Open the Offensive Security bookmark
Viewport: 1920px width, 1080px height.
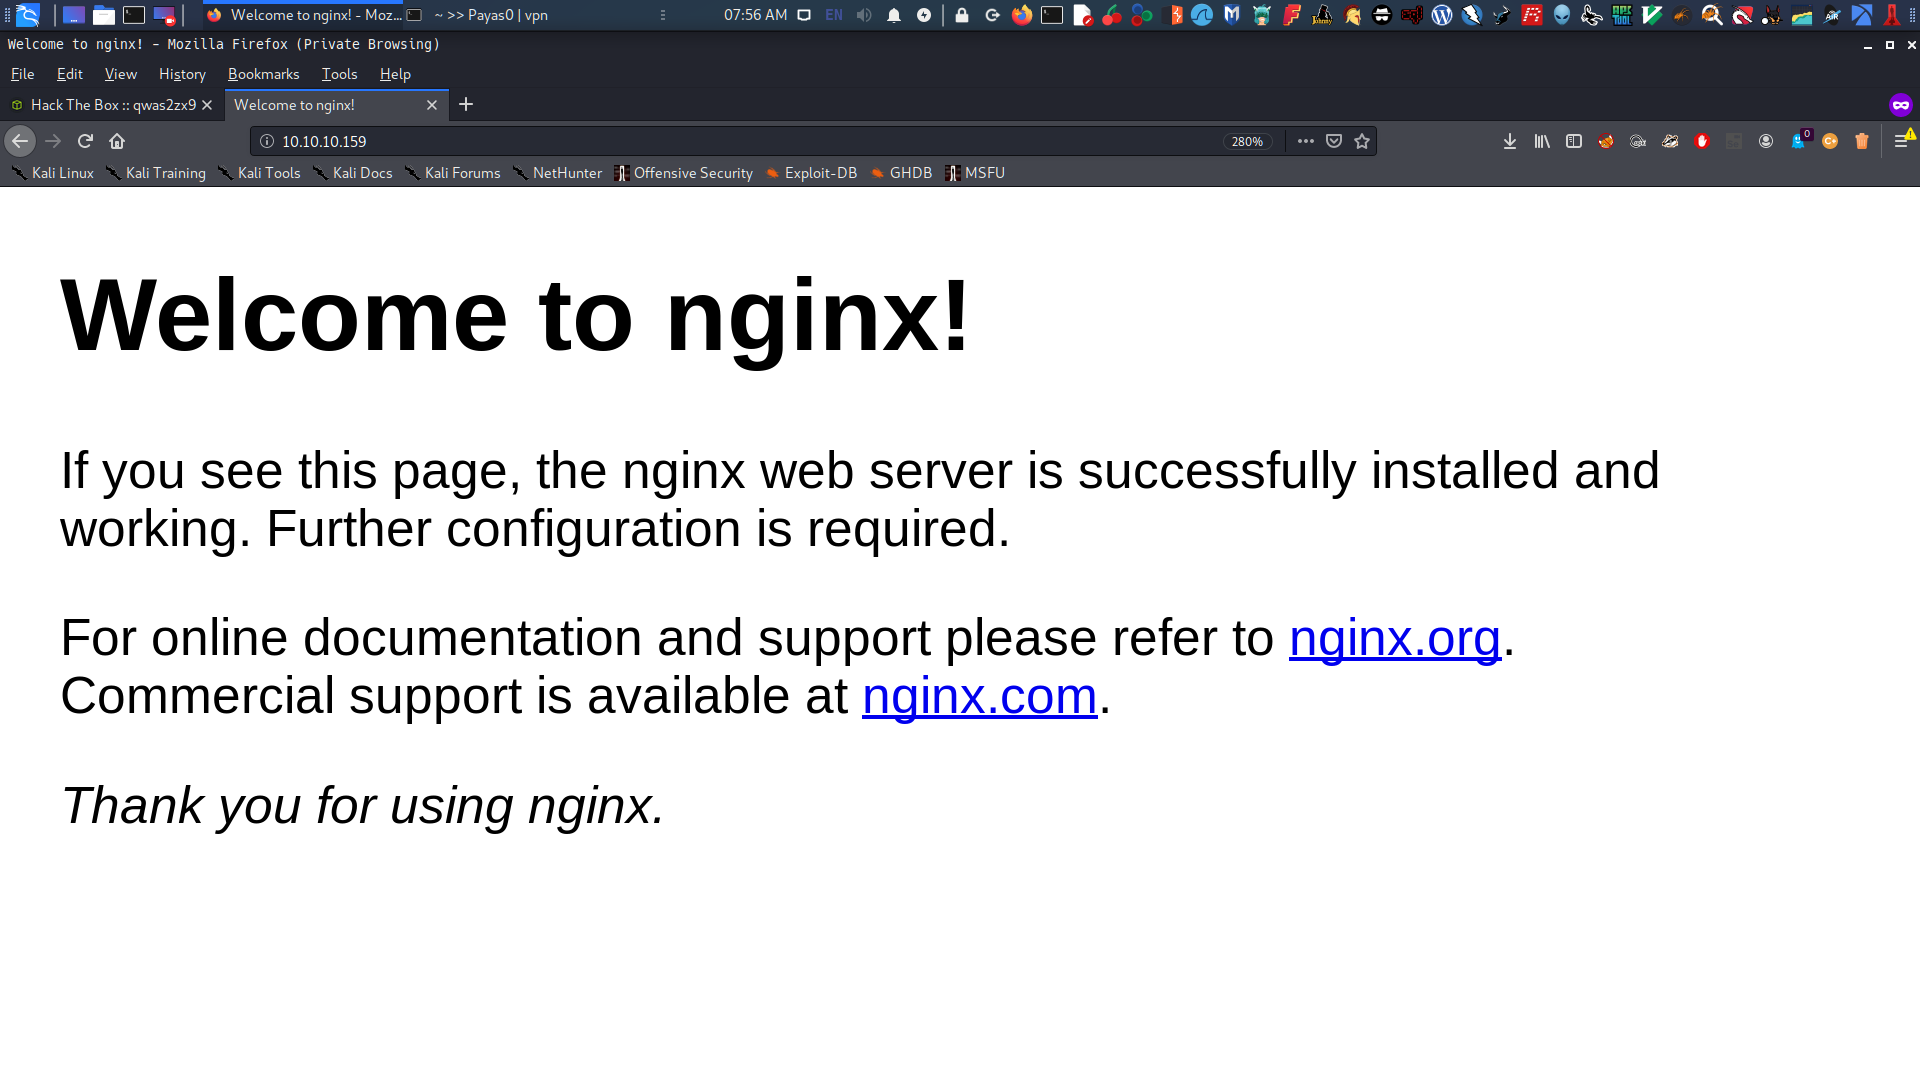(684, 173)
